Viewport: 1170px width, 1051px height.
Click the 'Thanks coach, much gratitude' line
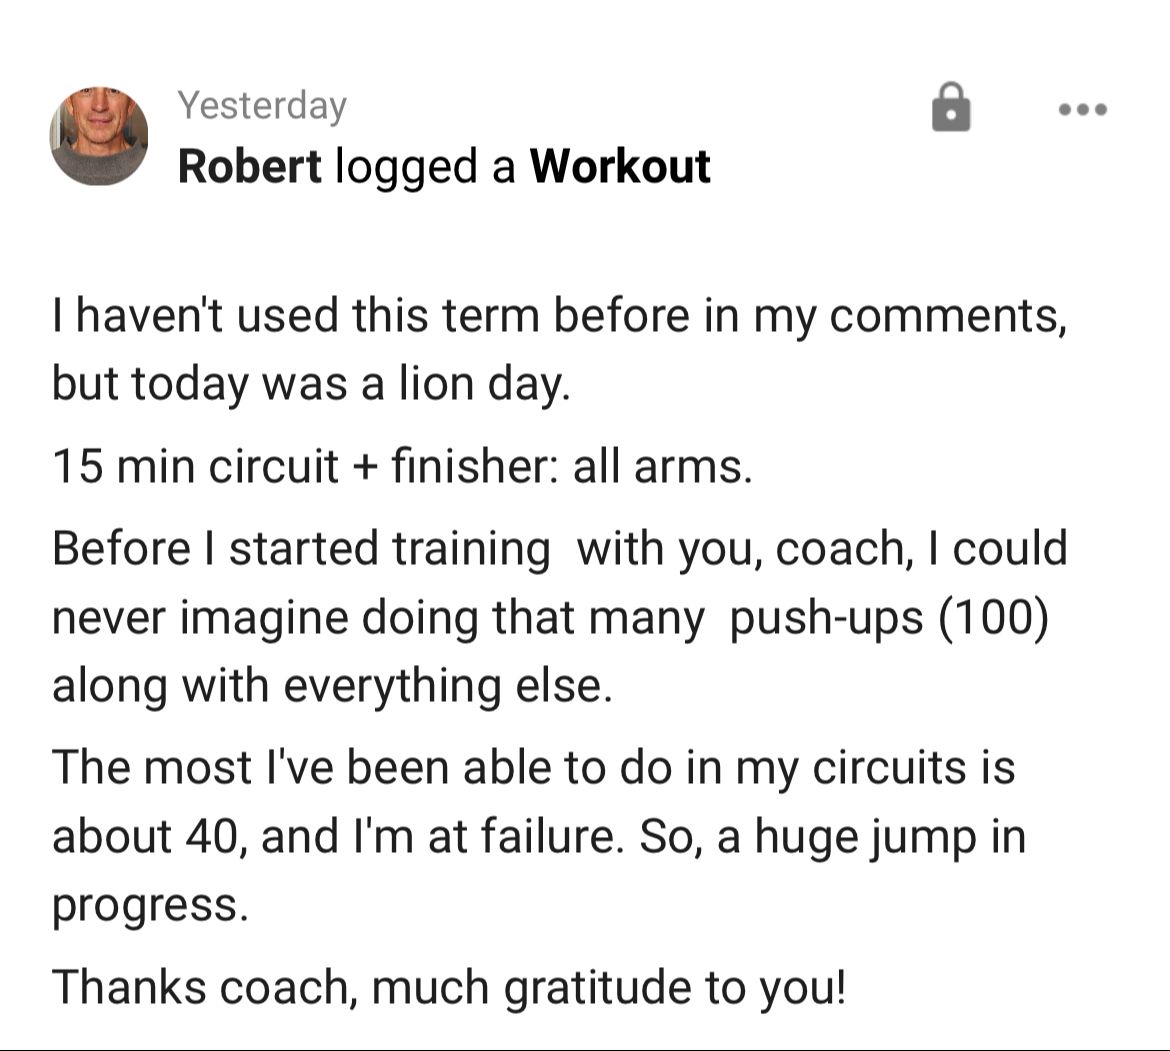pos(449,988)
